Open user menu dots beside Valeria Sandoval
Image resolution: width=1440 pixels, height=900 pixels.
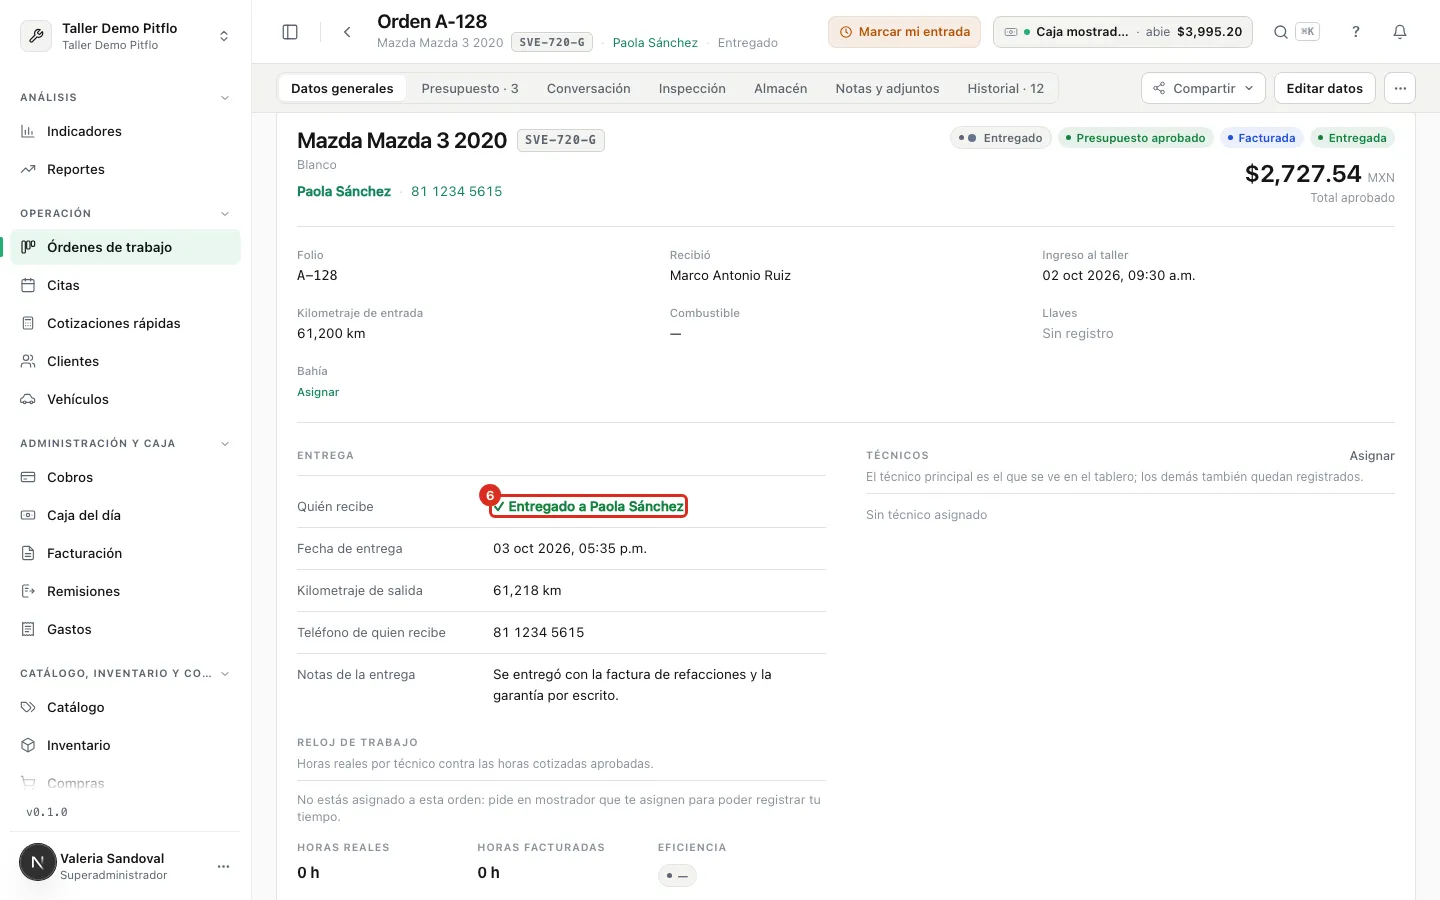click(x=223, y=866)
